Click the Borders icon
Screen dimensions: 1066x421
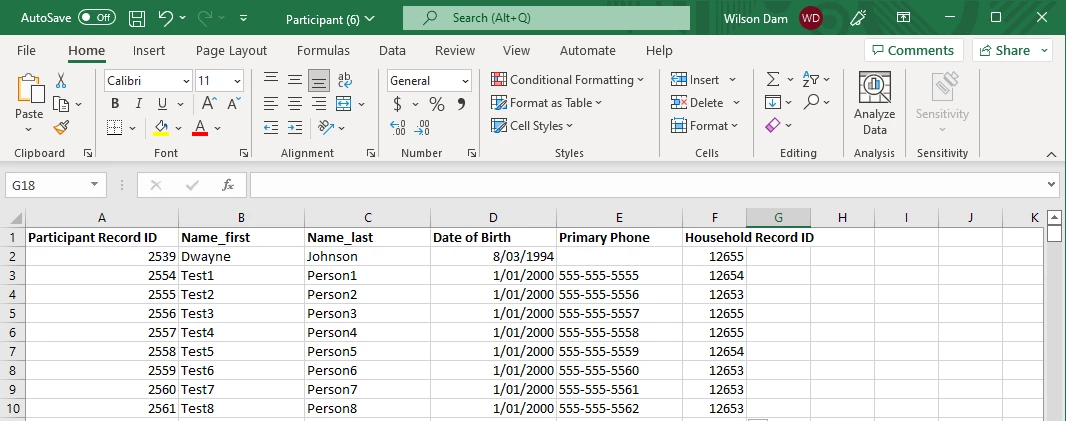click(115, 127)
